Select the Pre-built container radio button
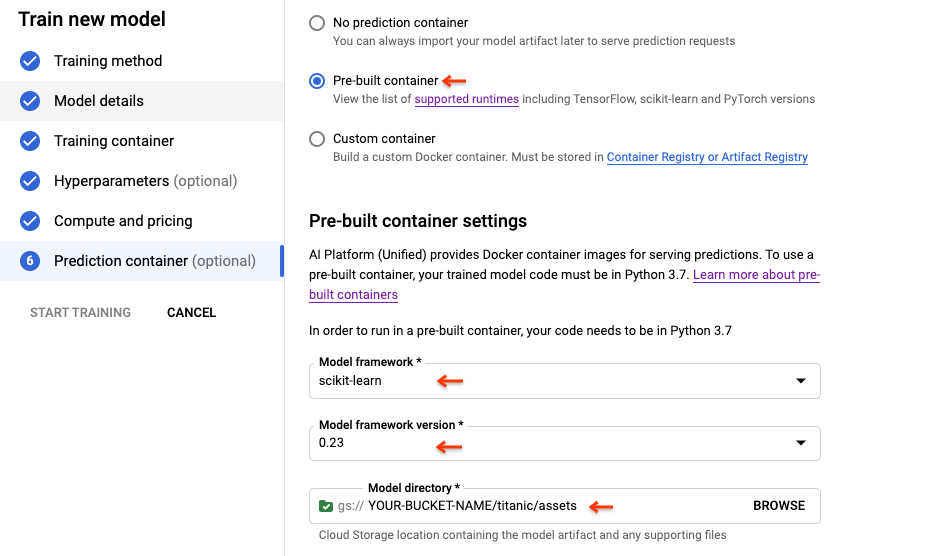Image resolution: width=951 pixels, height=556 pixels. tap(317, 80)
